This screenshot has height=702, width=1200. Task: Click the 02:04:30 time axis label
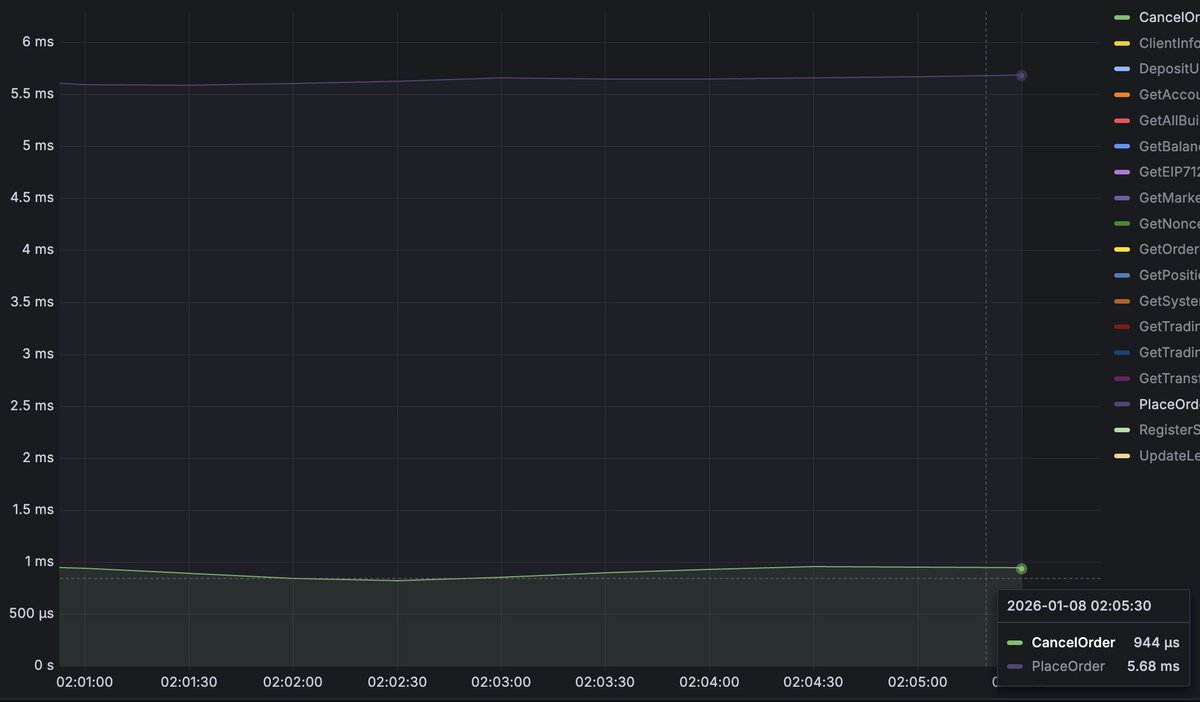(813, 682)
